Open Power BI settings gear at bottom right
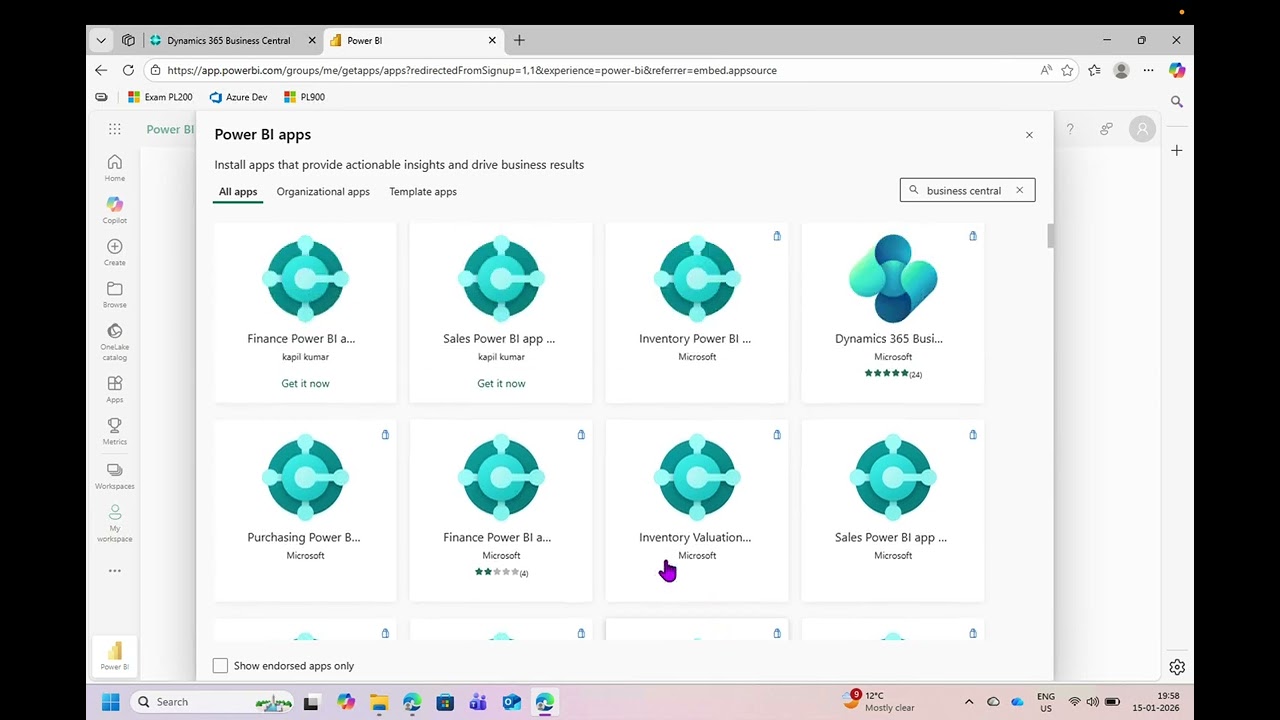Image resolution: width=1280 pixels, height=720 pixels. (x=1177, y=667)
